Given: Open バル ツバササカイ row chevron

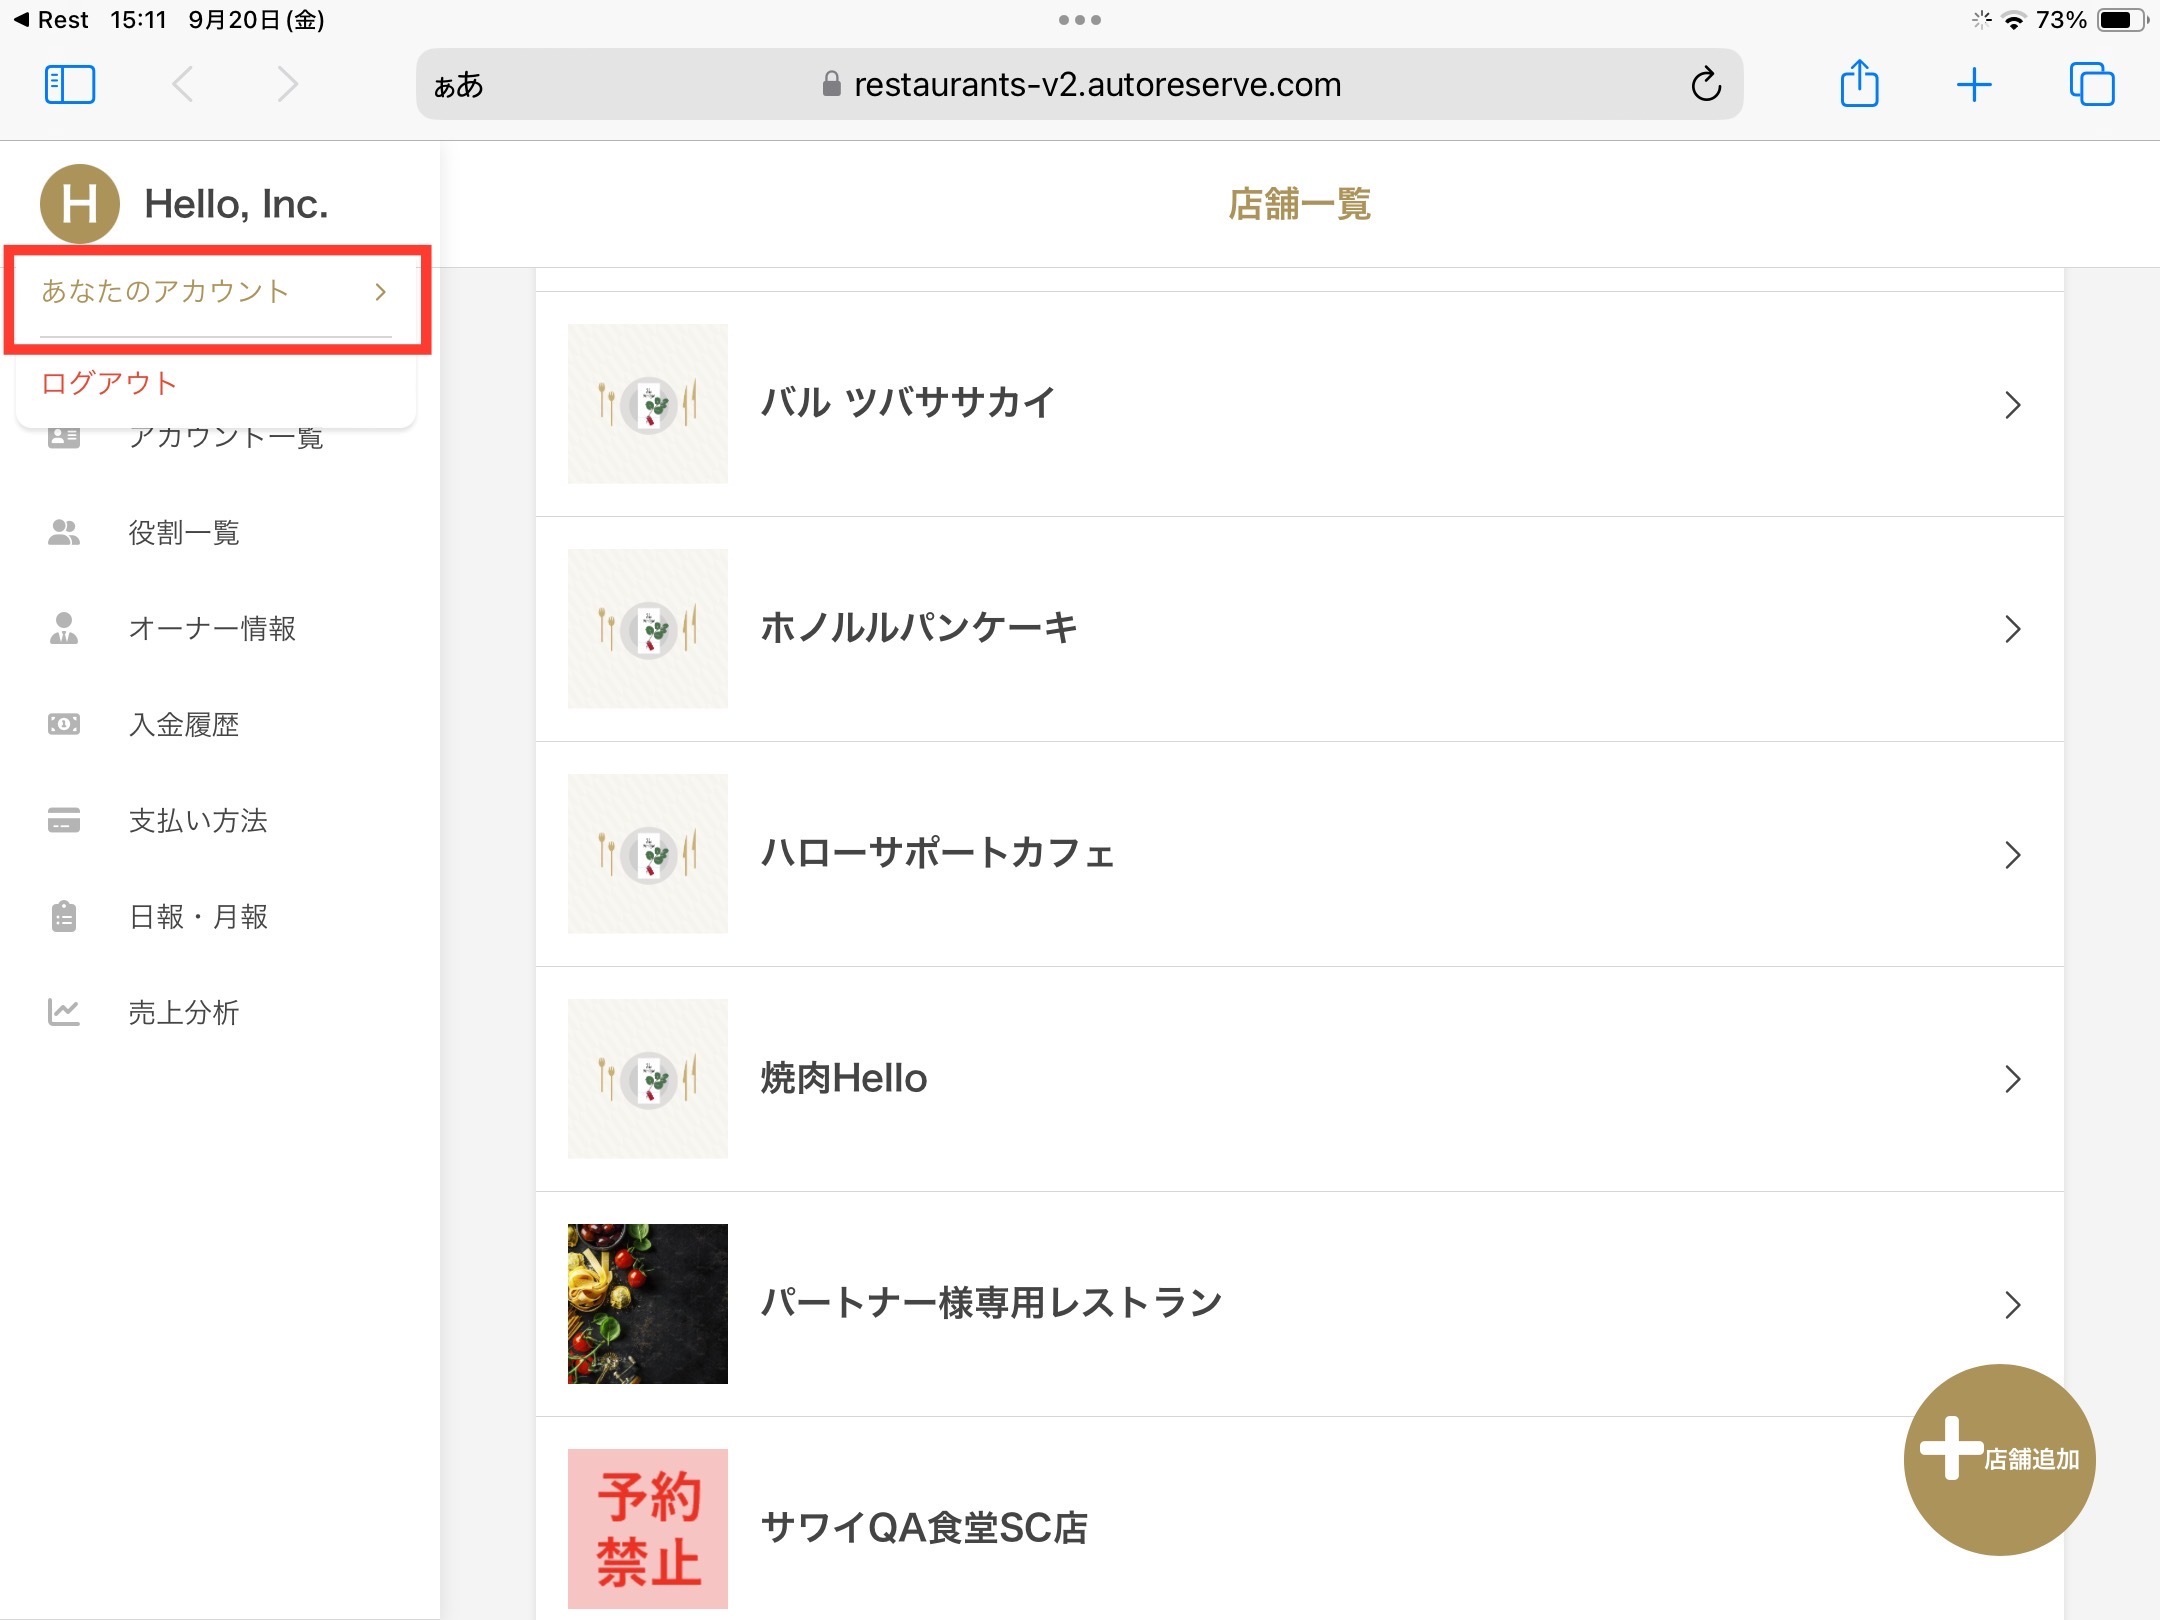Looking at the screenshot, I should point(2012,405).
